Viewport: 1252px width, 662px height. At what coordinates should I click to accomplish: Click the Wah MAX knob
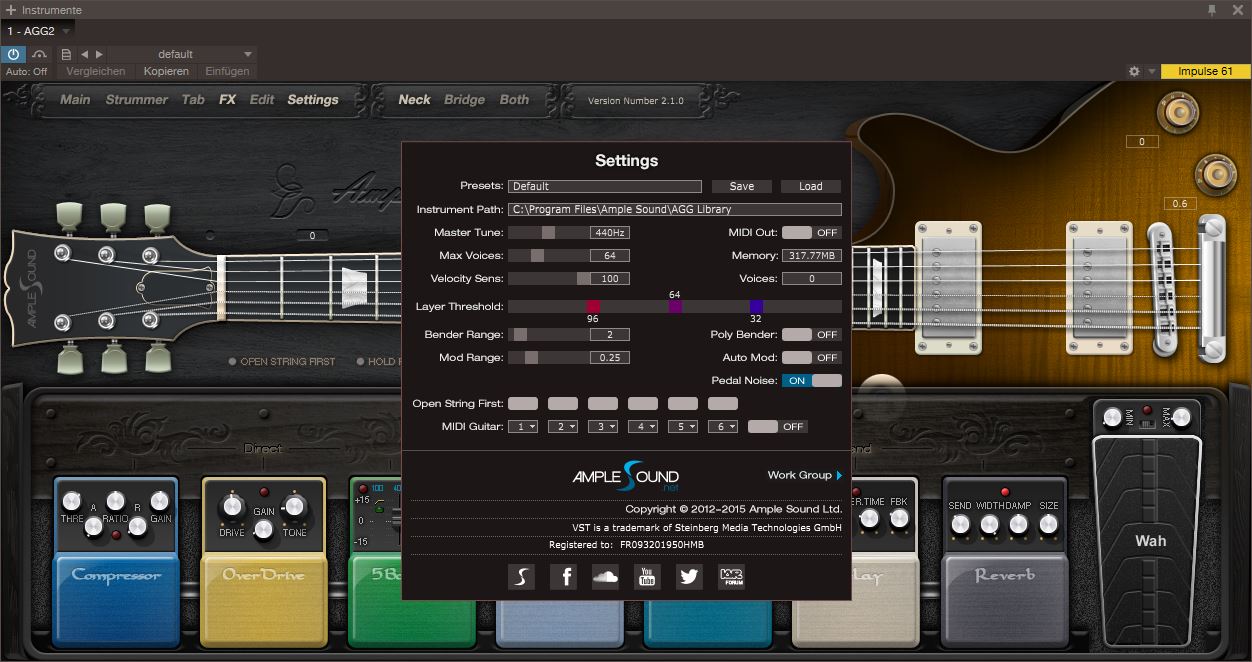tap(1181, 417)
